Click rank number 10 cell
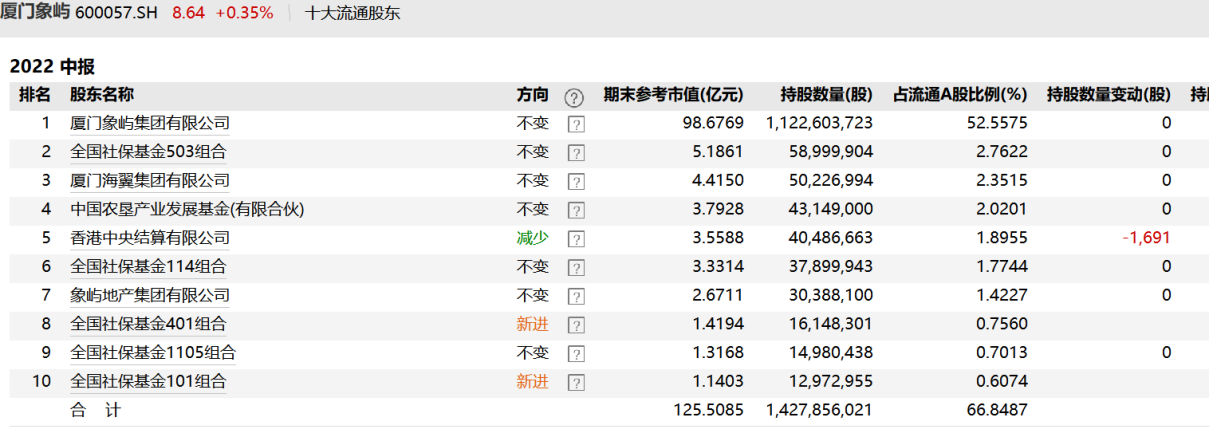1210x438 pixels. 41,381
